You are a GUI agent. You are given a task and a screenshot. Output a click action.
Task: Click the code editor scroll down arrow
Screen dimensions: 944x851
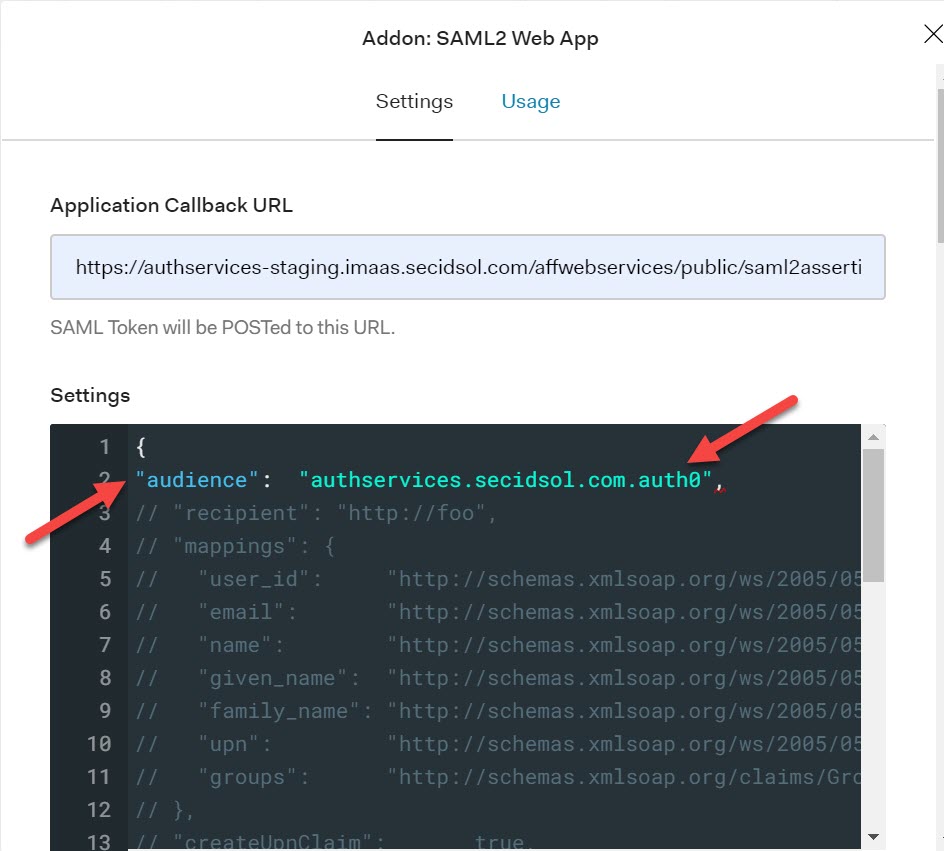(873, 837)
